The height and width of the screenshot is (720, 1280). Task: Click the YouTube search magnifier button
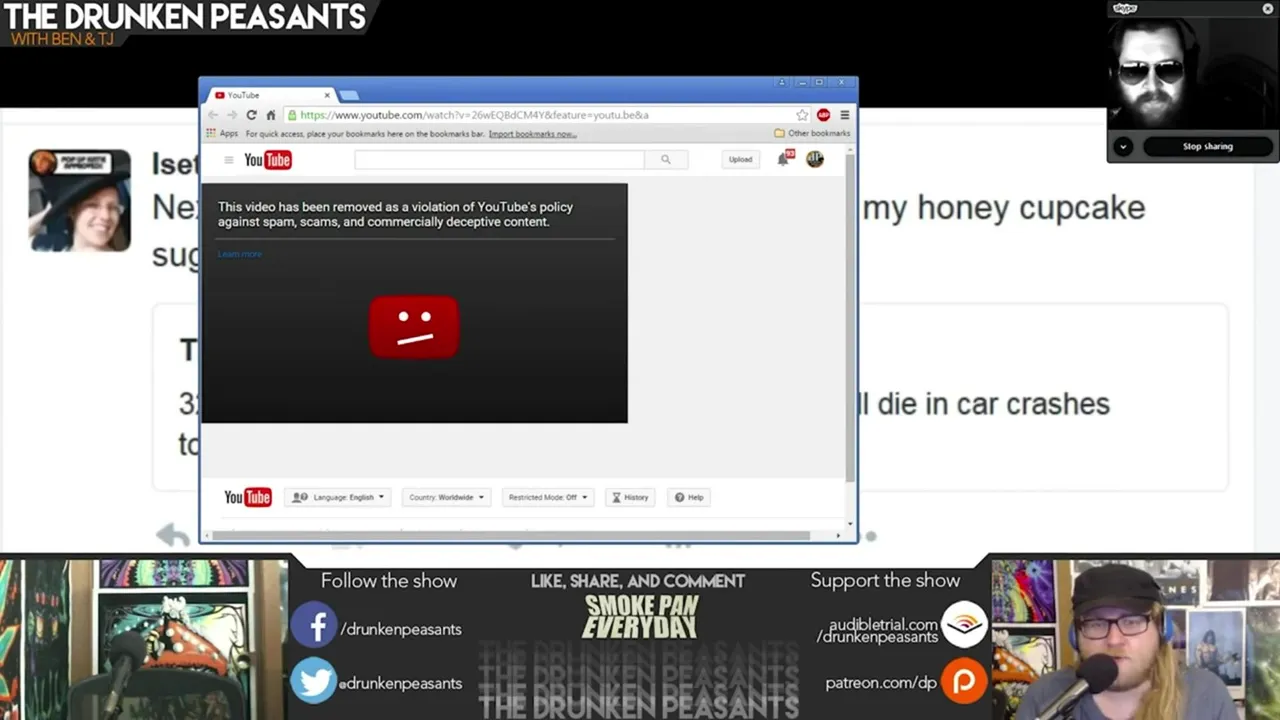pos(665,159)
